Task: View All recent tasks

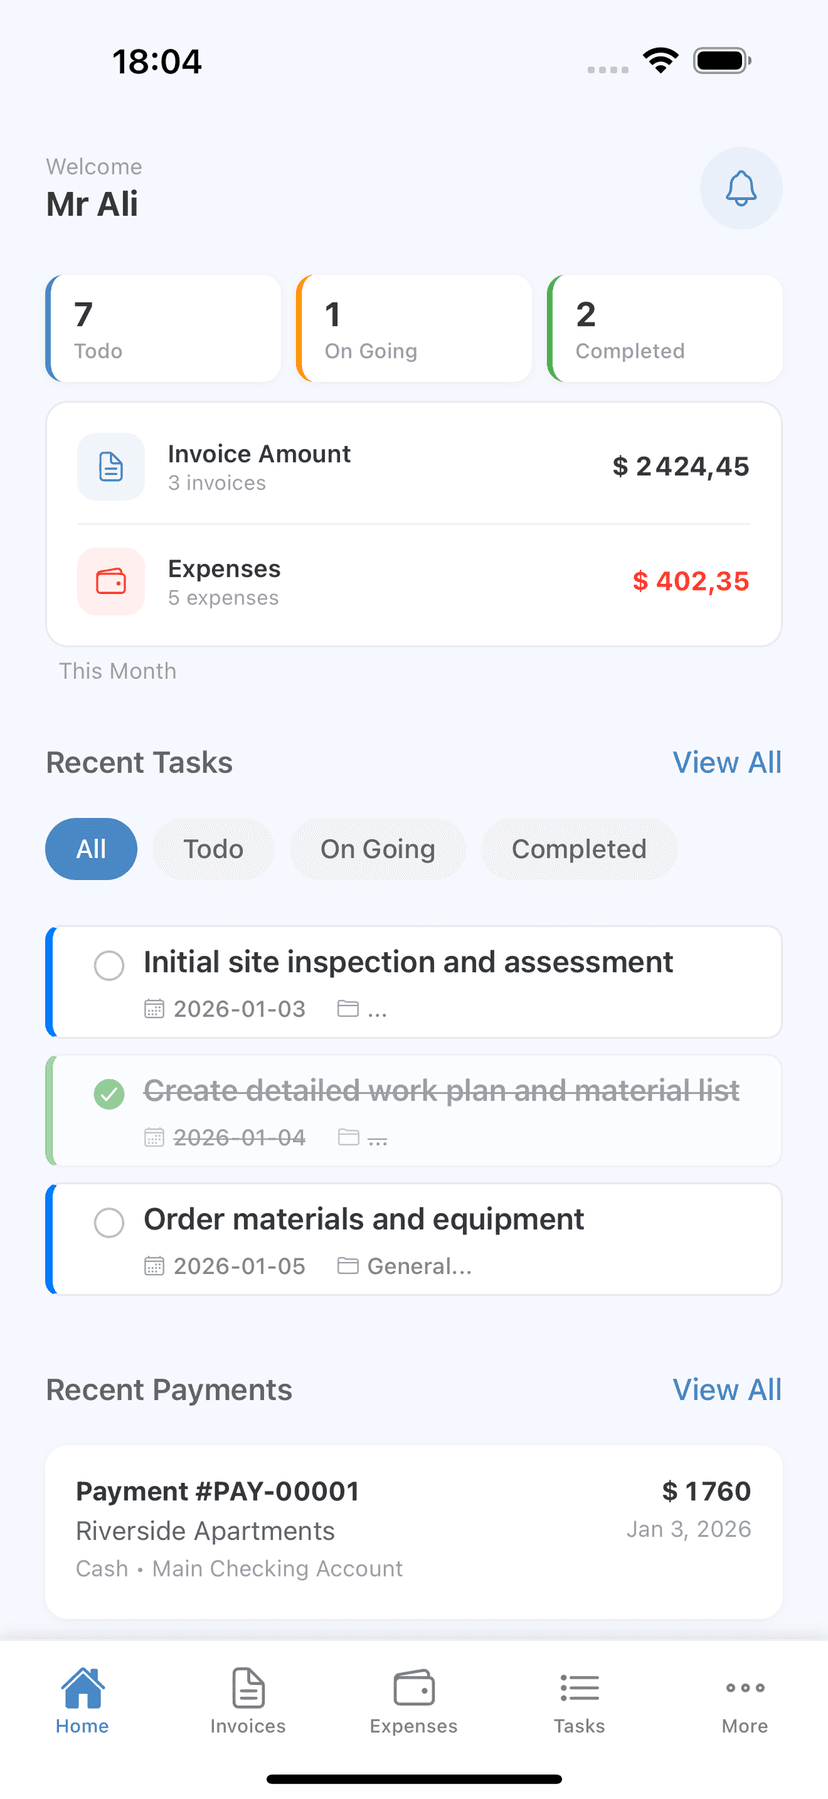Action: click(727, 762)
